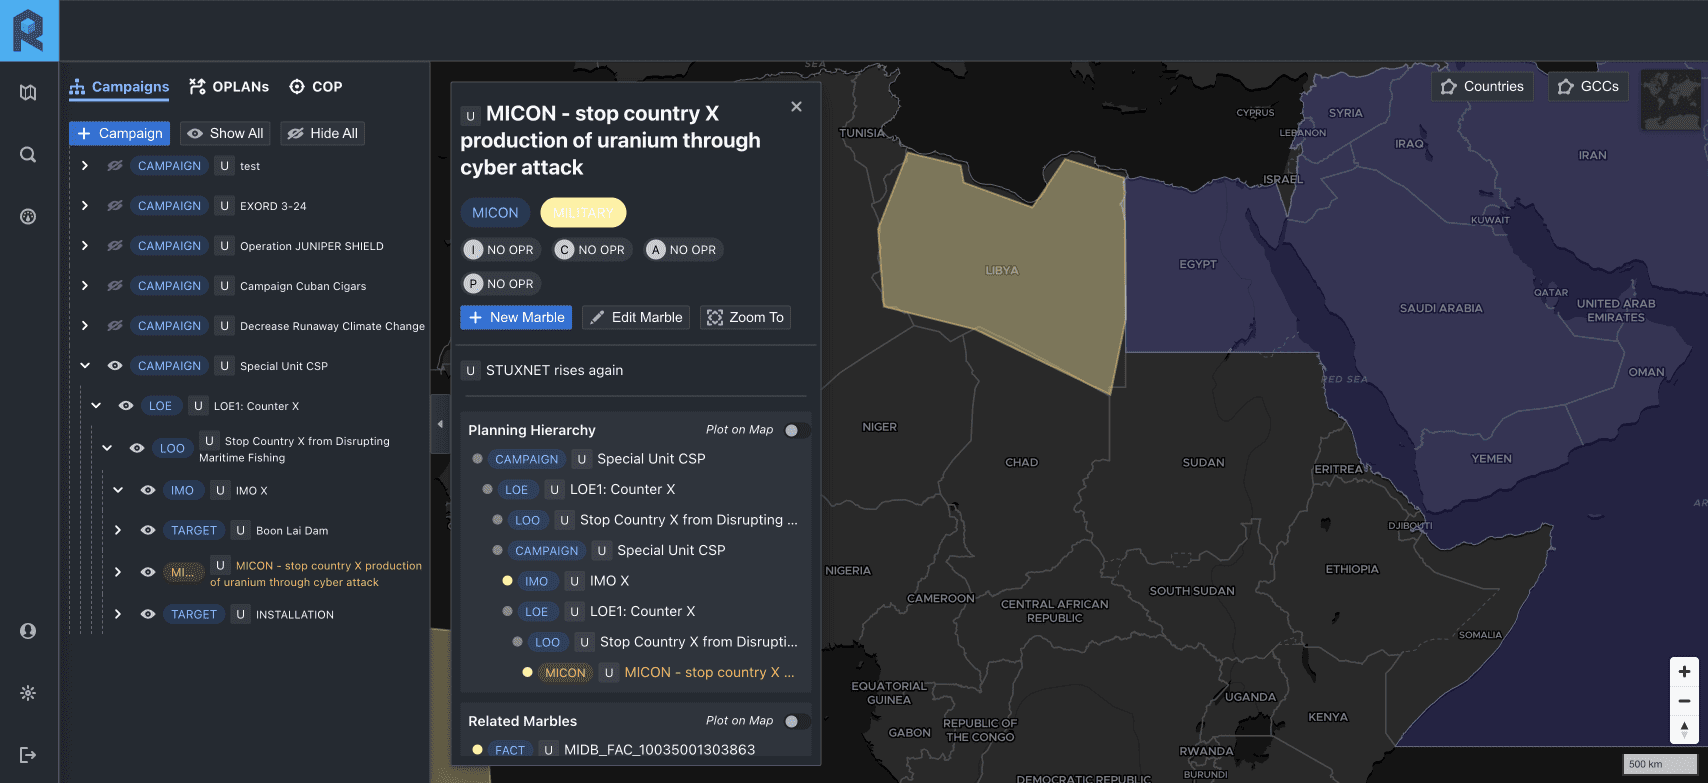Expand the INSTALLATION target node
The height and width of the screenshot is (783, 1708).
click(x=118, y=614)
